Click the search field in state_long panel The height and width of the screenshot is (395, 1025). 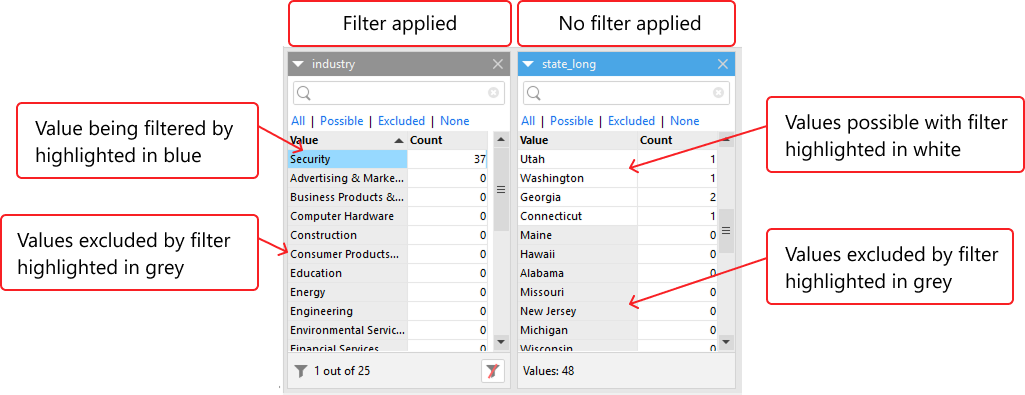click(626, 93)
